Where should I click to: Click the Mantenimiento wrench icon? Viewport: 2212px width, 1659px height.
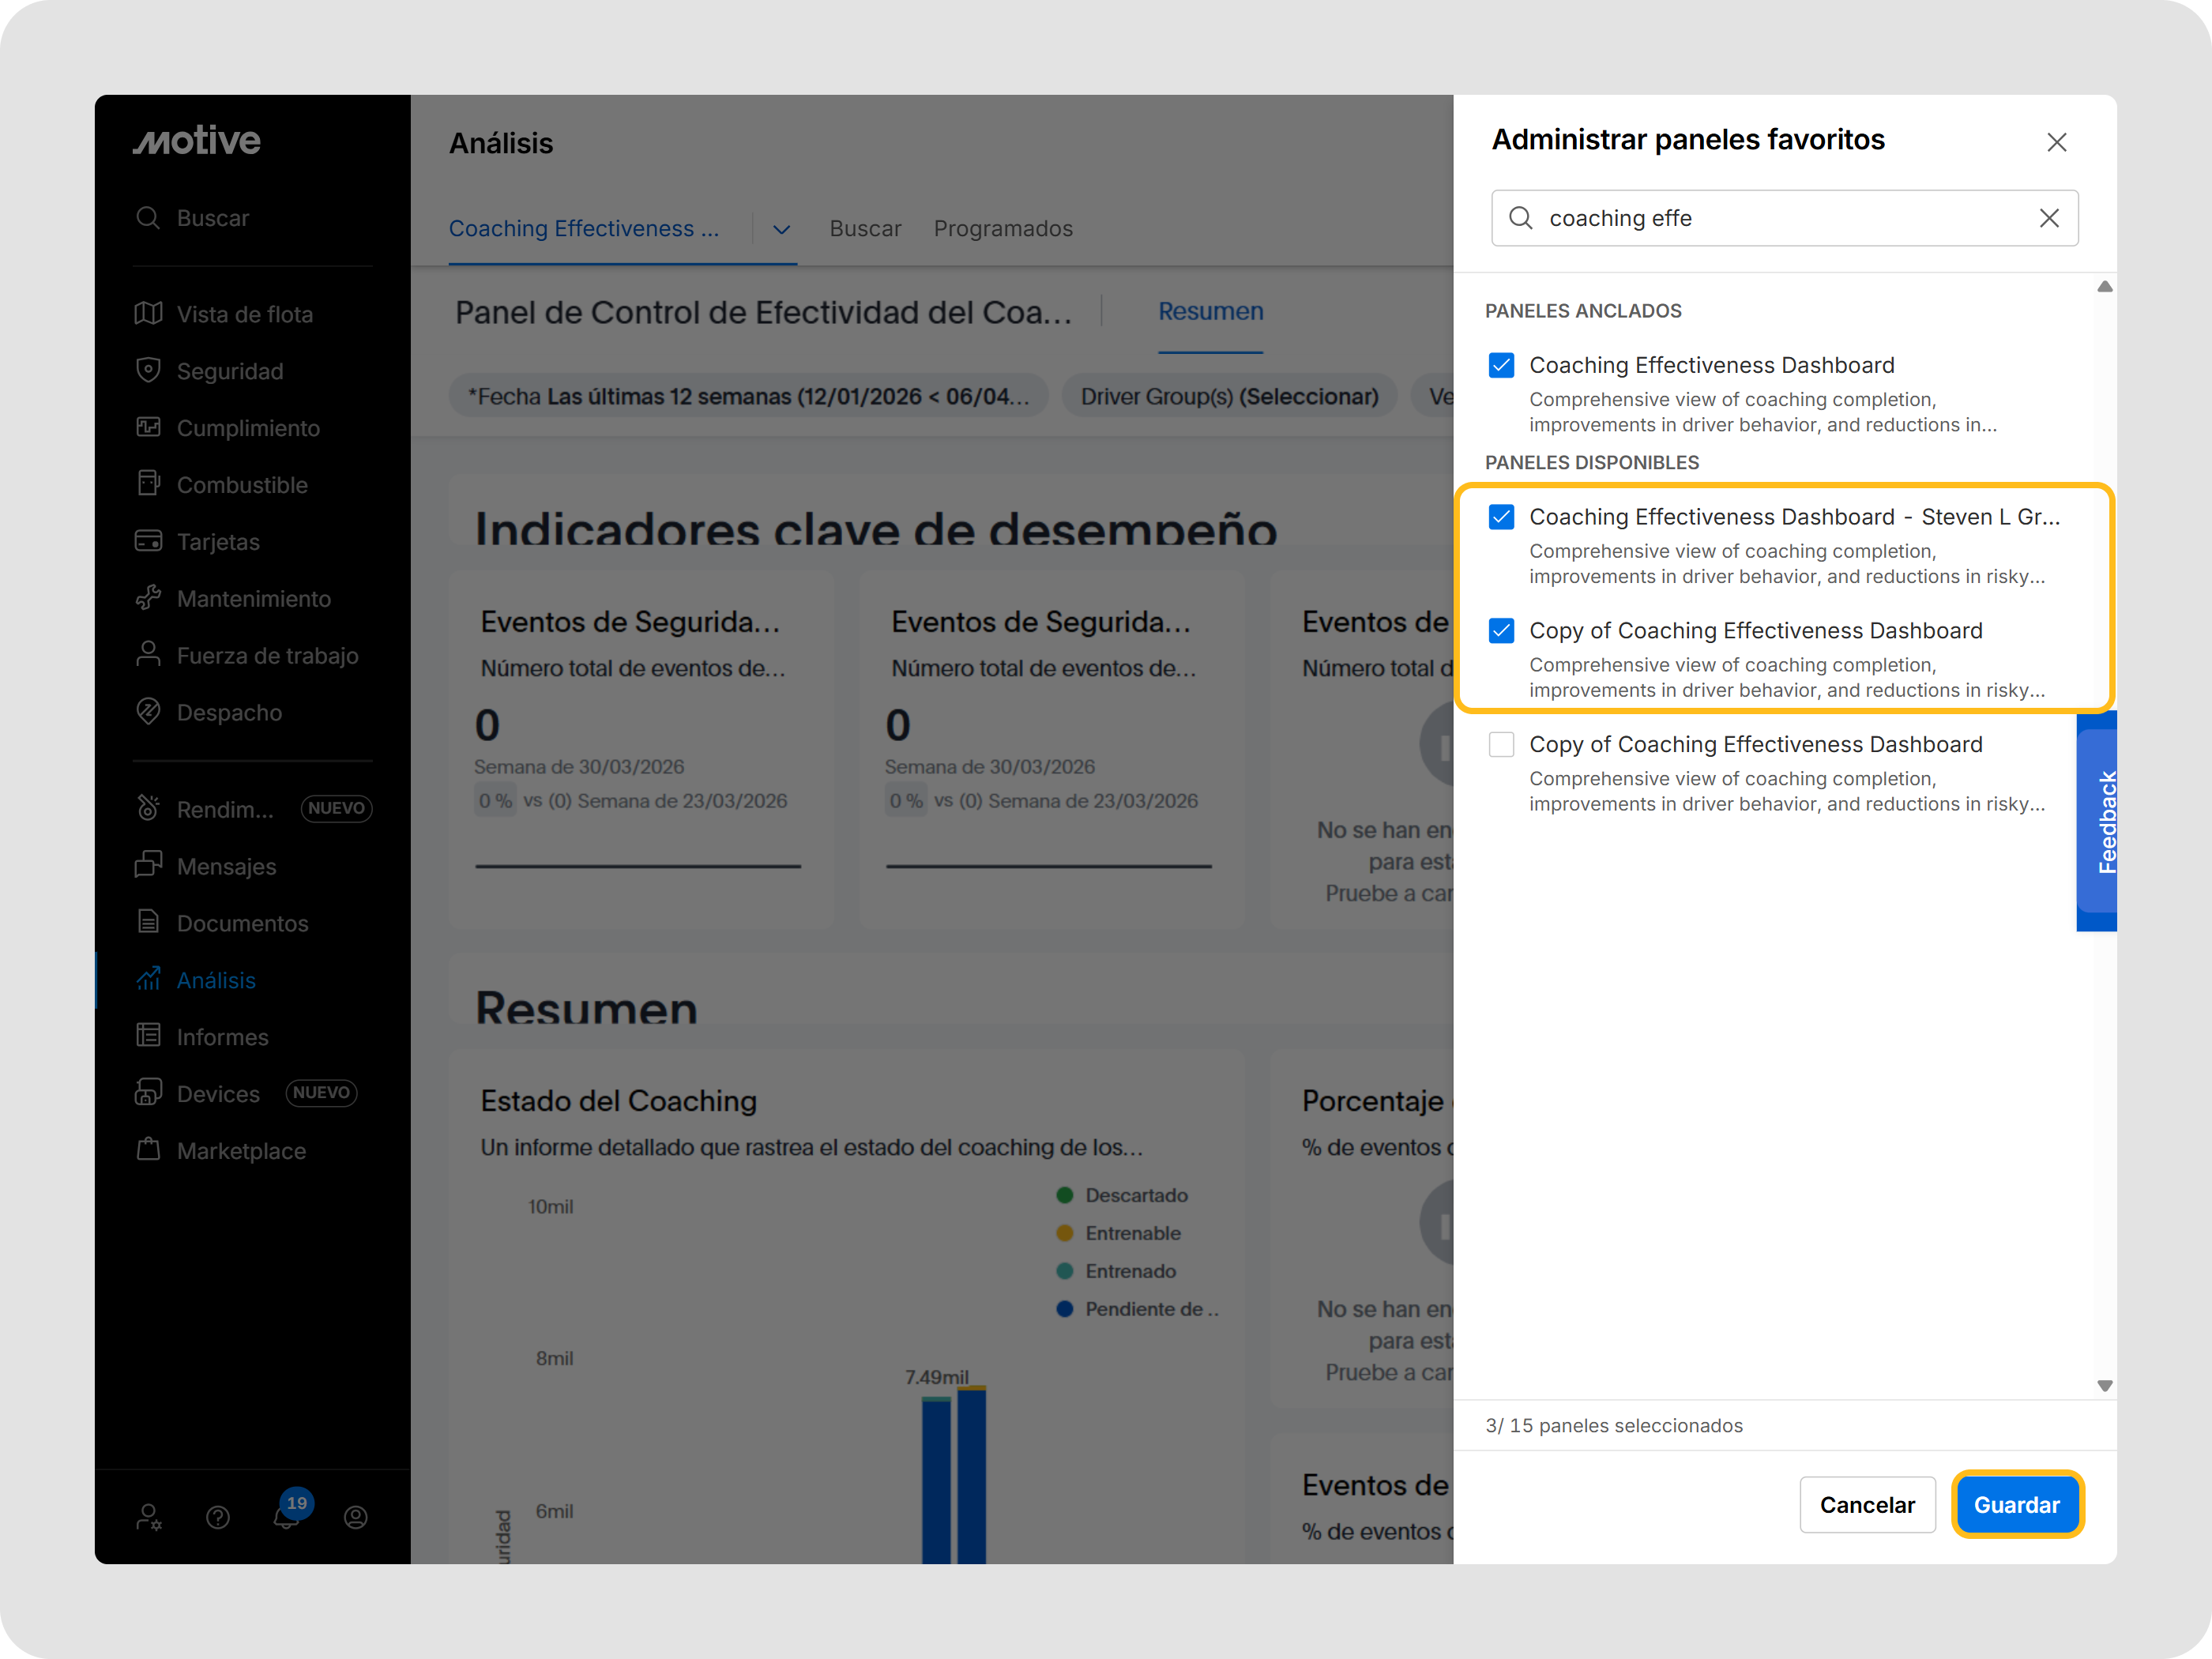coord(148,598)
